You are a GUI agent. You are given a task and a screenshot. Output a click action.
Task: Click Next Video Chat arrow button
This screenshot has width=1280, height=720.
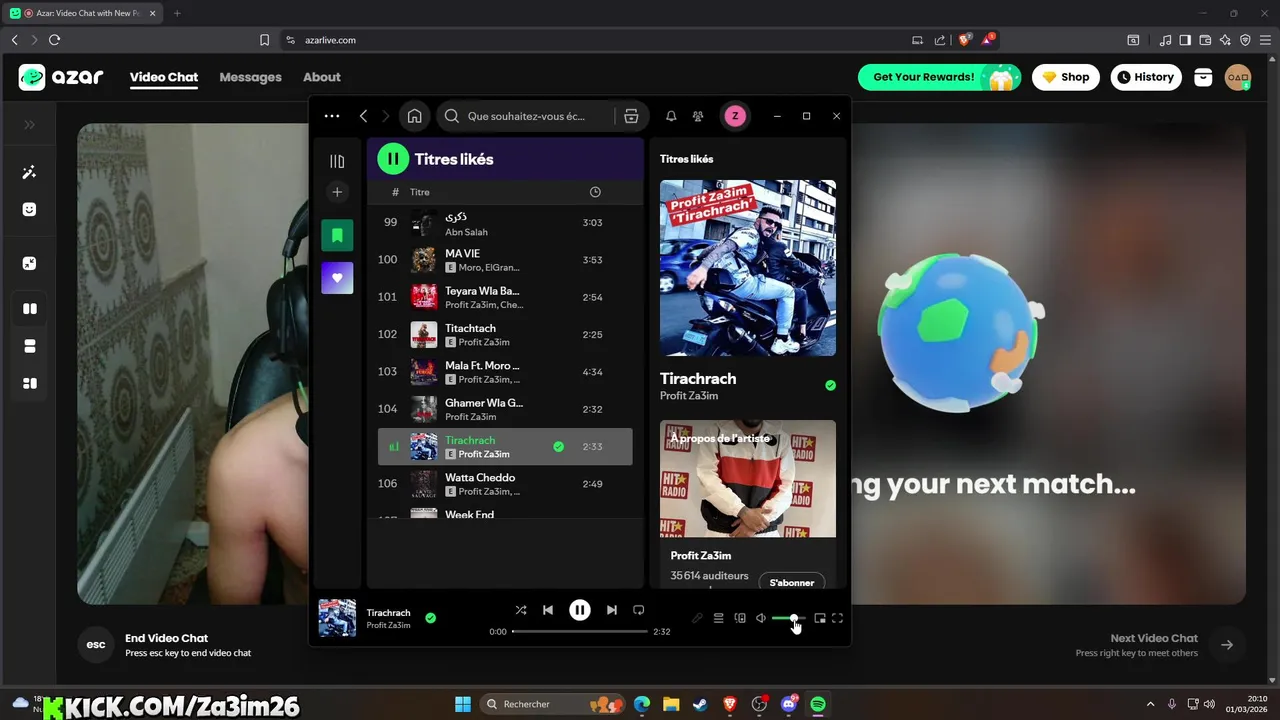coord(1227,645)
